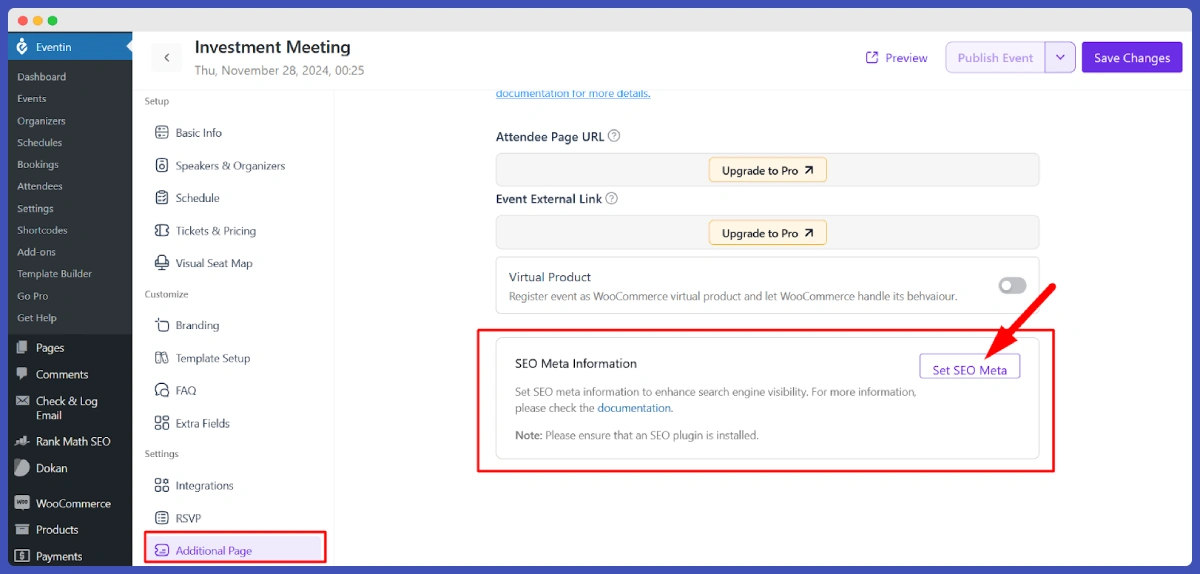Open Add-ons in Eventin menu

37,252
